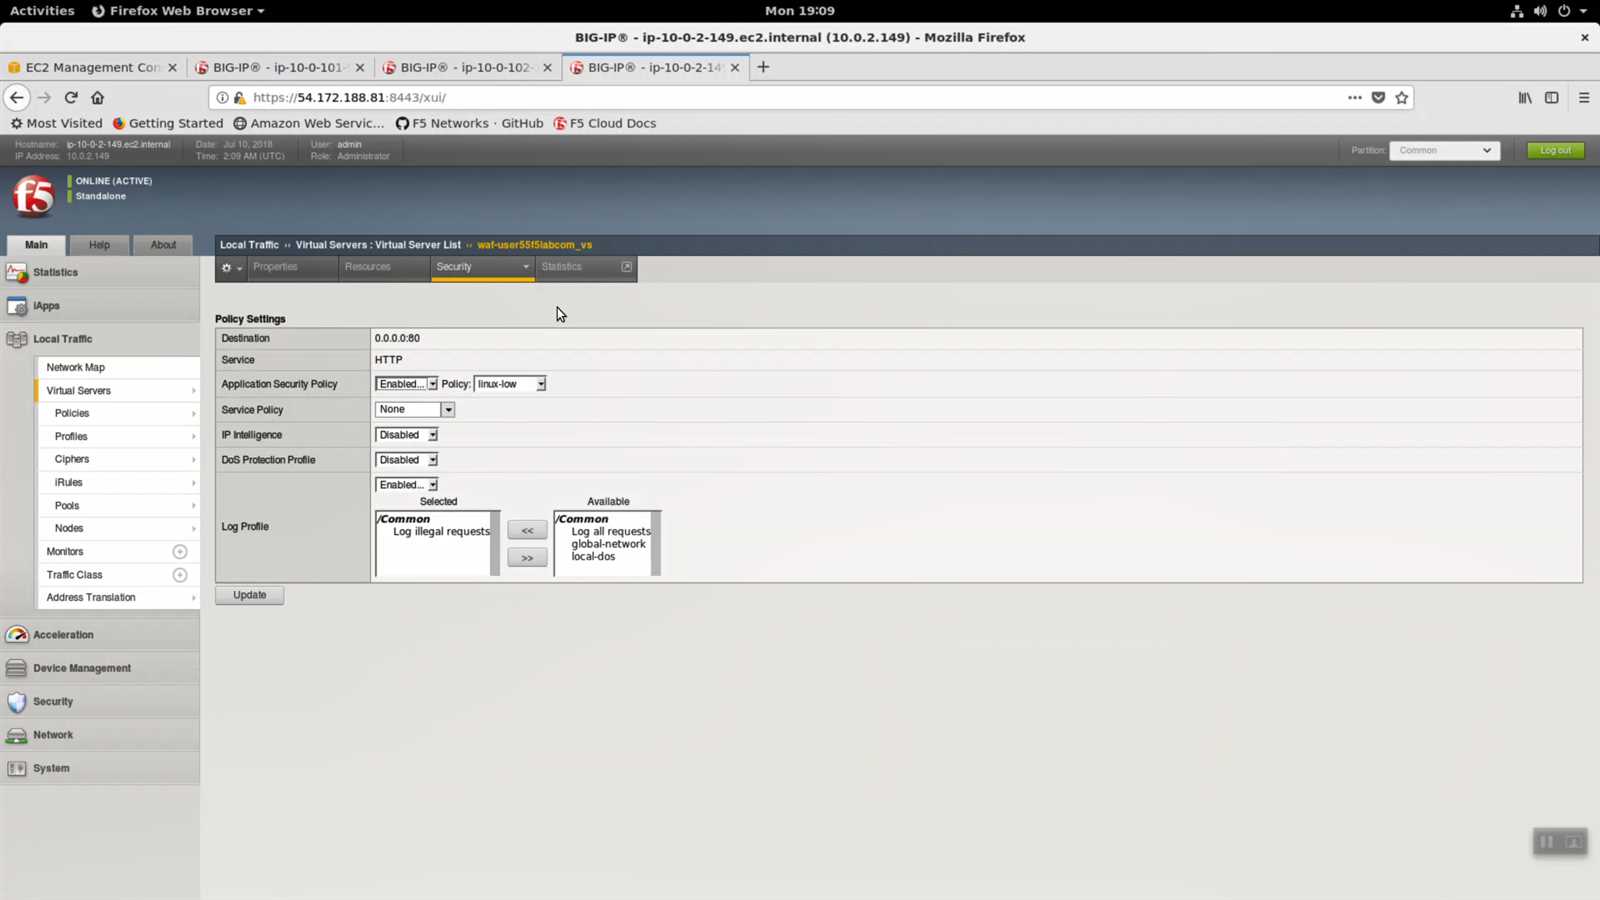Toggle Firefox sidebar icon
The width and height of the screenshot is (1600, 900).
click(x=1552, y=97)
